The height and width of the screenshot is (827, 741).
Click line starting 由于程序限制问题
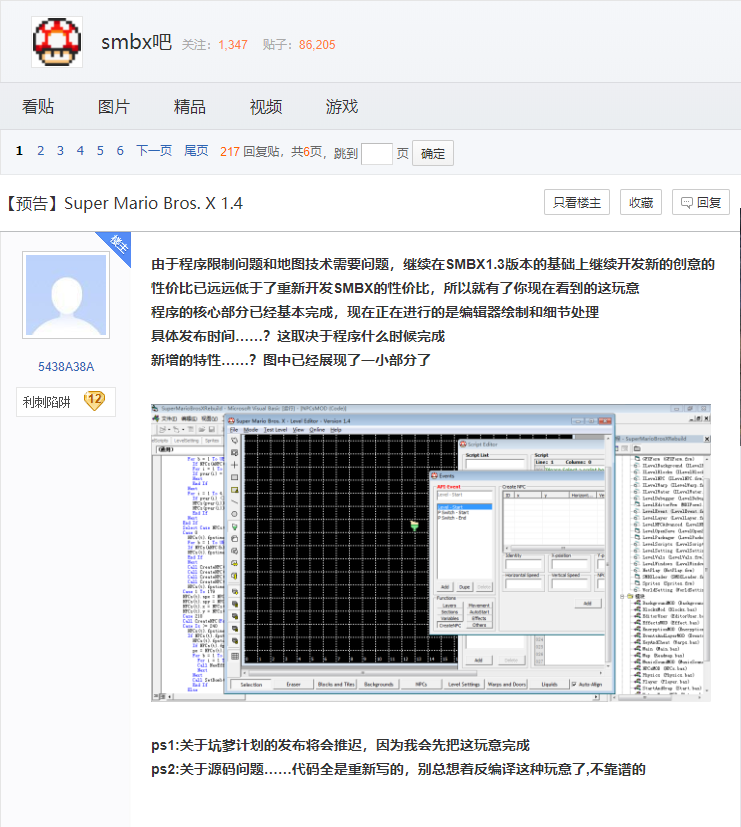point(433,264)
